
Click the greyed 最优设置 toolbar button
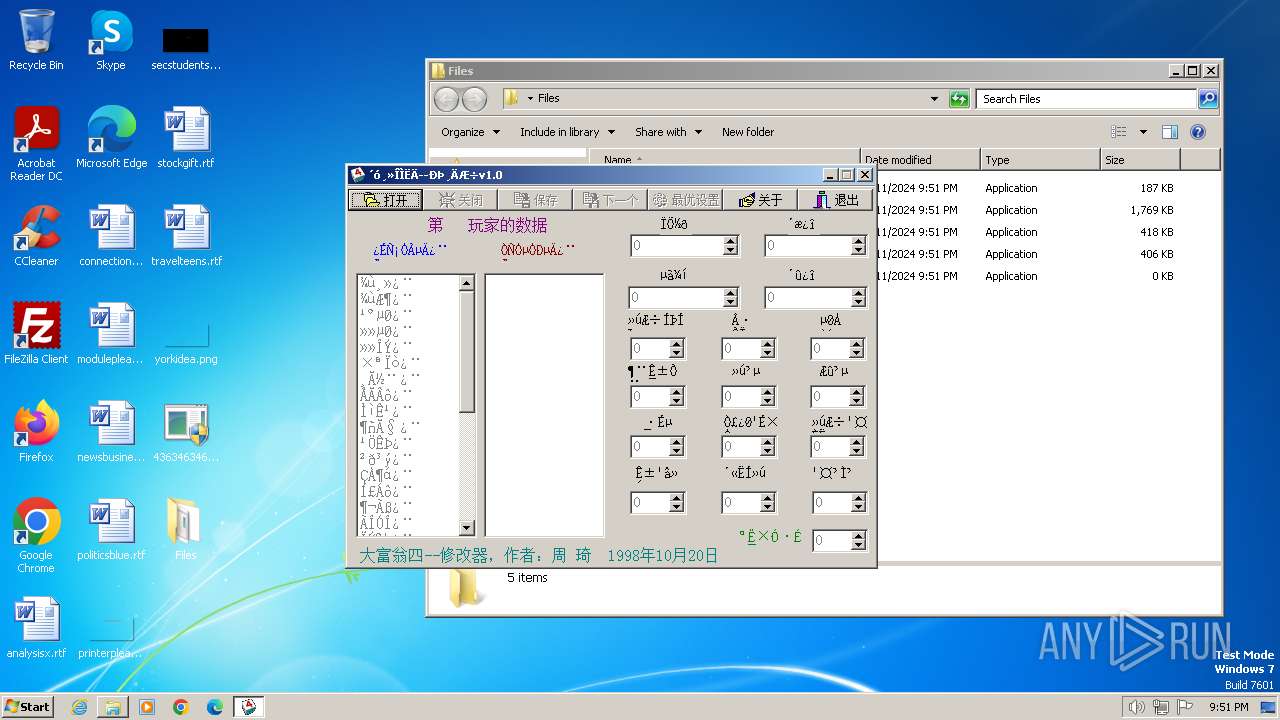click(685, 200)
